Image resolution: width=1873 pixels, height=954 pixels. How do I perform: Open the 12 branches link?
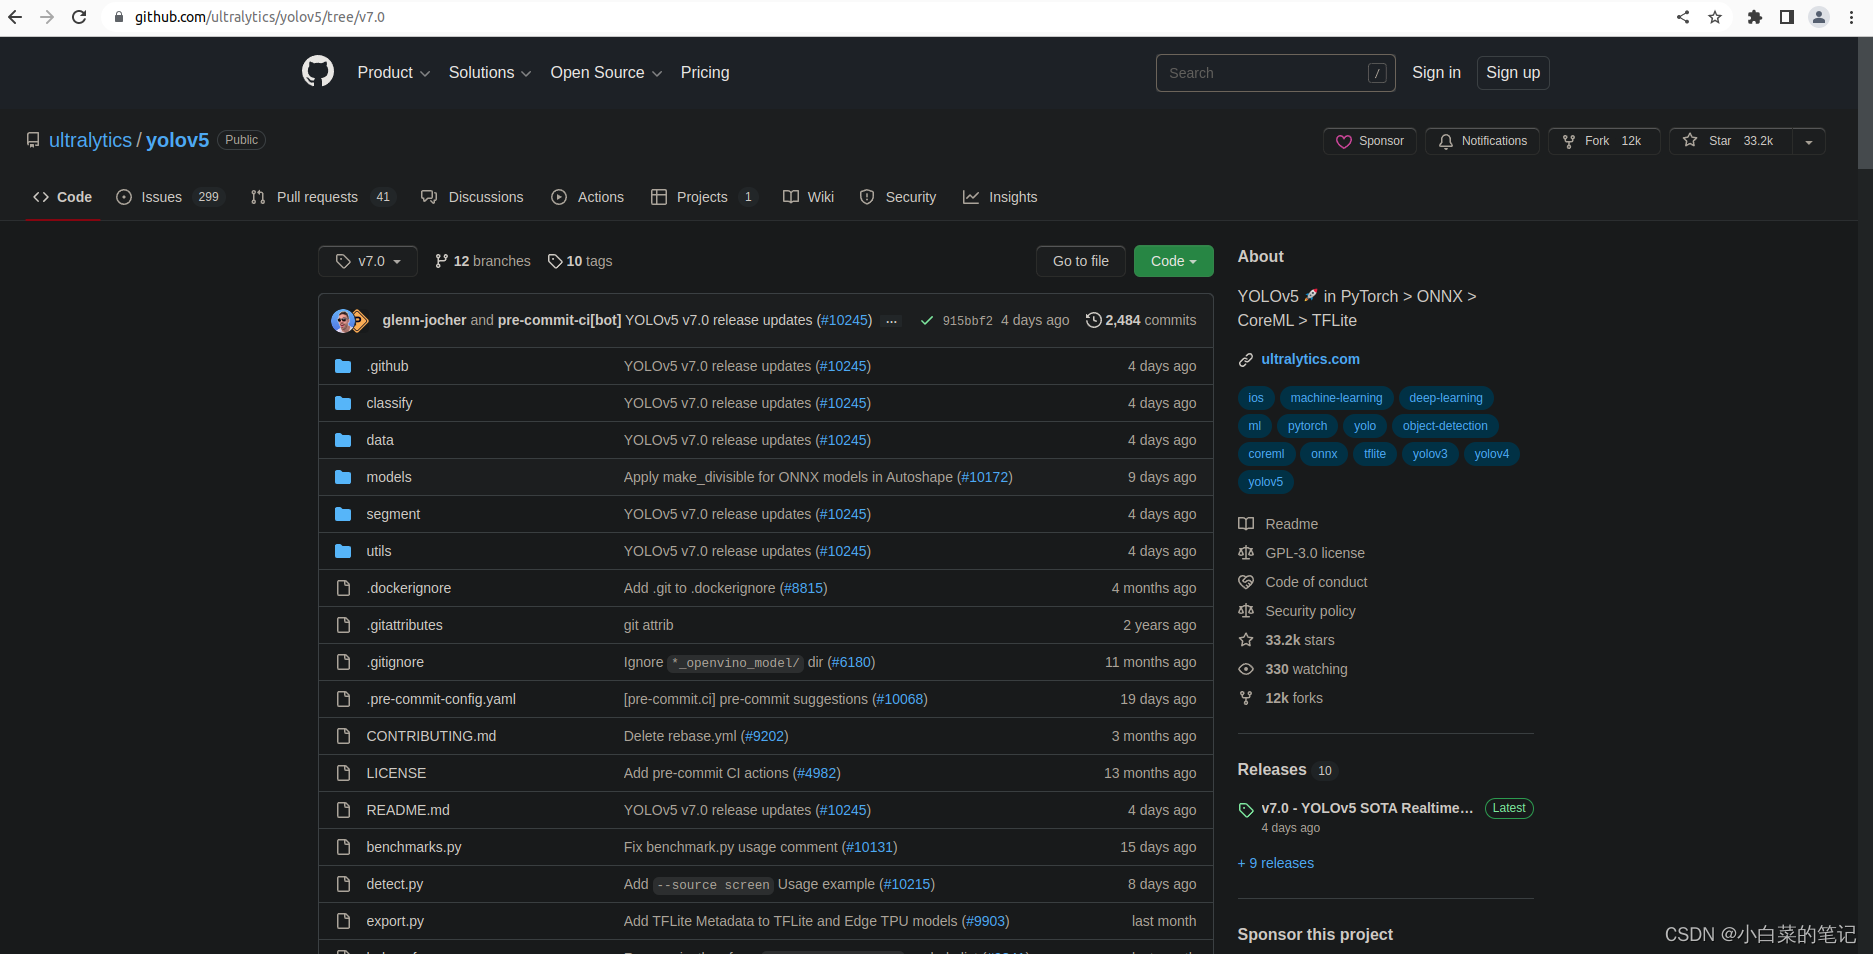[x=483, y=261]
